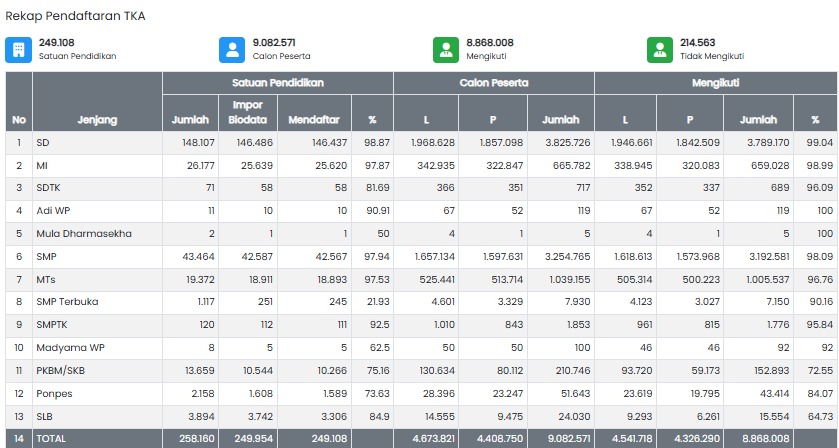Click the Mengikuti group header
Viewport: 839px width, 448px height.
pyautogui.click(x=715, y=83)
